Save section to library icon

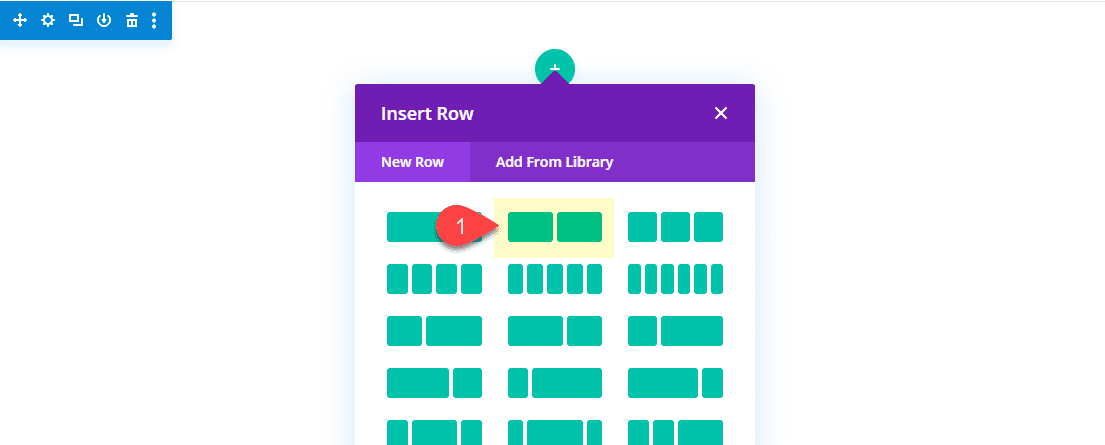(x=104, y=20)
